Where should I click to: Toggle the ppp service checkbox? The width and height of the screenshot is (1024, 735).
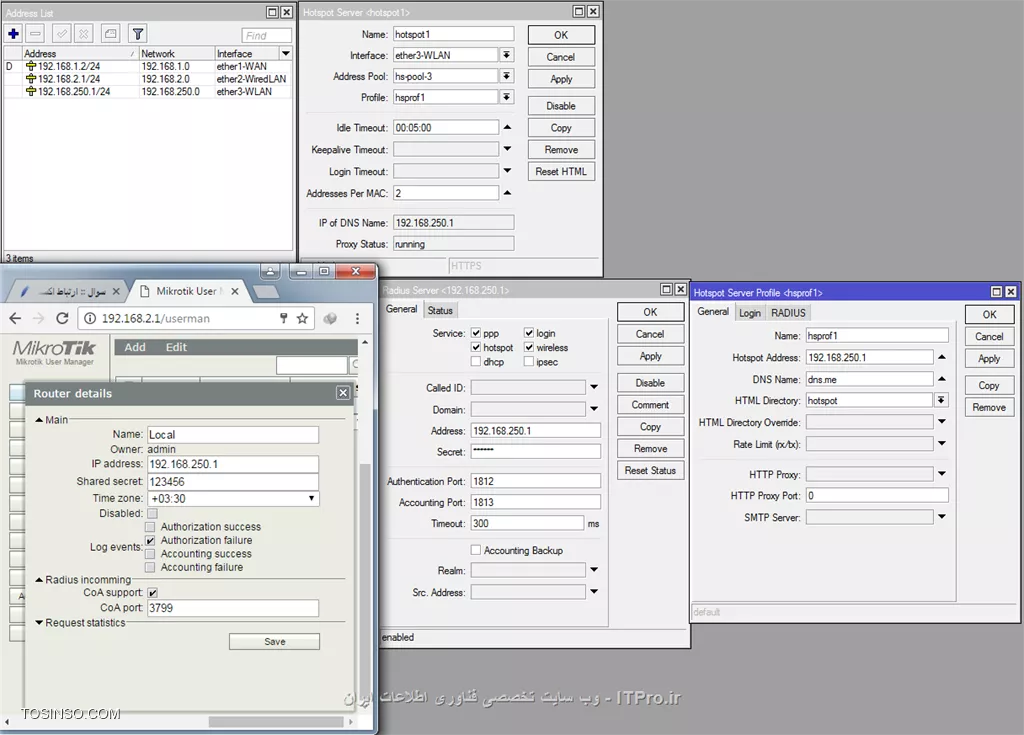[476, 333]
